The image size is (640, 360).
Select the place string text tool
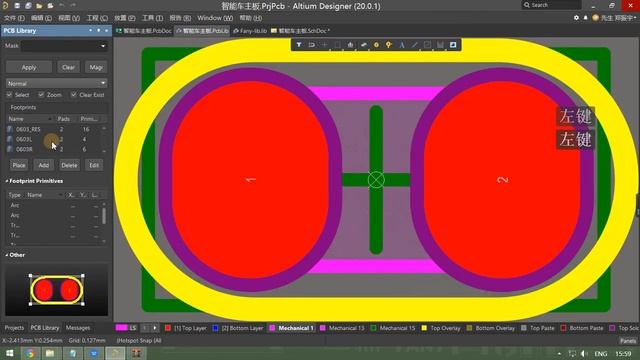(x=402, y=45)
